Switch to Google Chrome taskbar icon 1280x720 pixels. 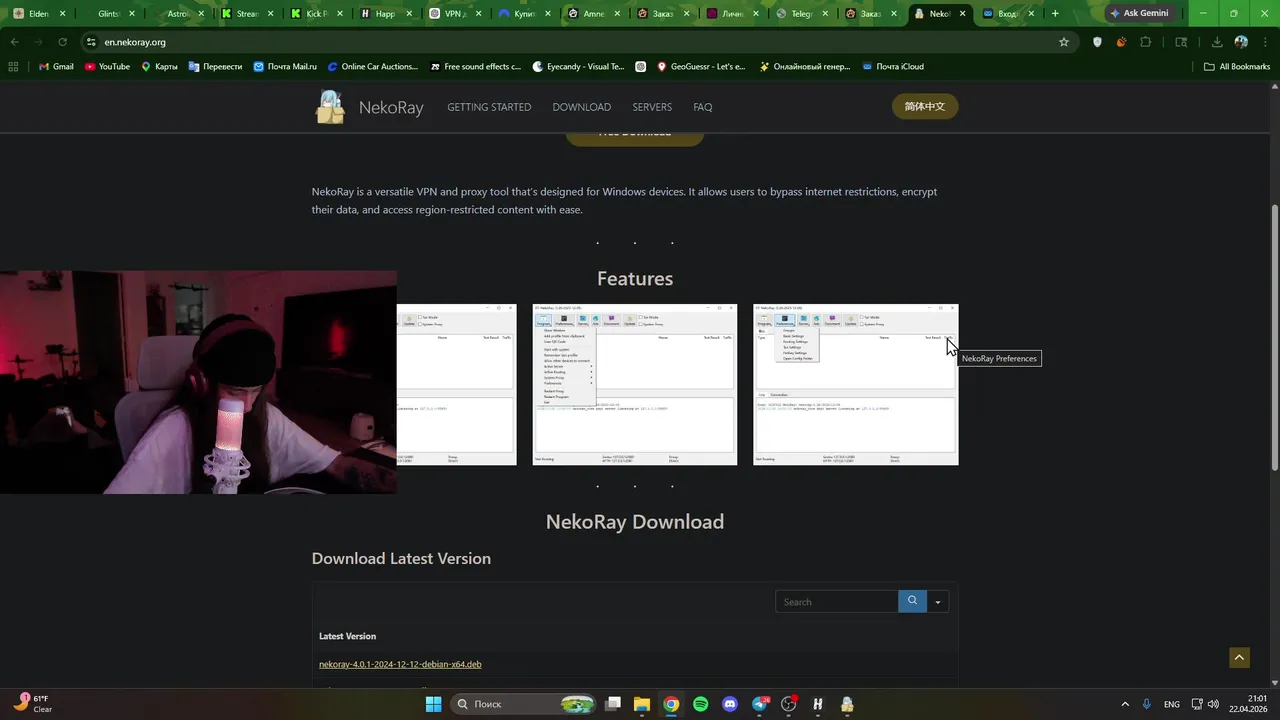pyautogui.click(x=671, y=704)
